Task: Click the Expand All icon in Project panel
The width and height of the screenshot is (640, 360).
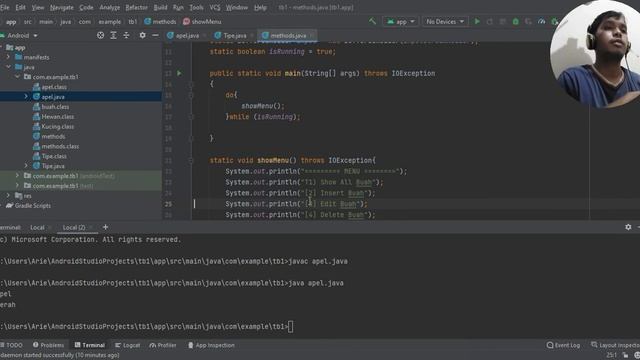Action: coord(113,36)
